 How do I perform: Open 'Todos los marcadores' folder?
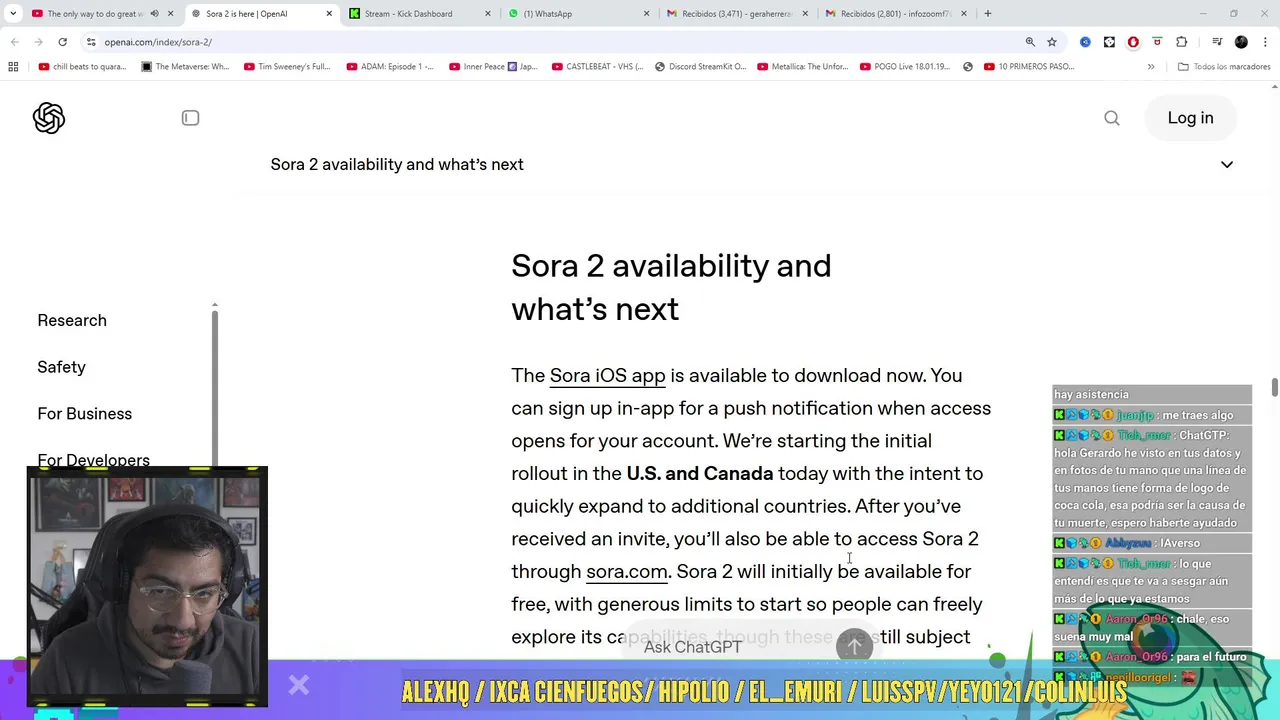click(1224, 67)
